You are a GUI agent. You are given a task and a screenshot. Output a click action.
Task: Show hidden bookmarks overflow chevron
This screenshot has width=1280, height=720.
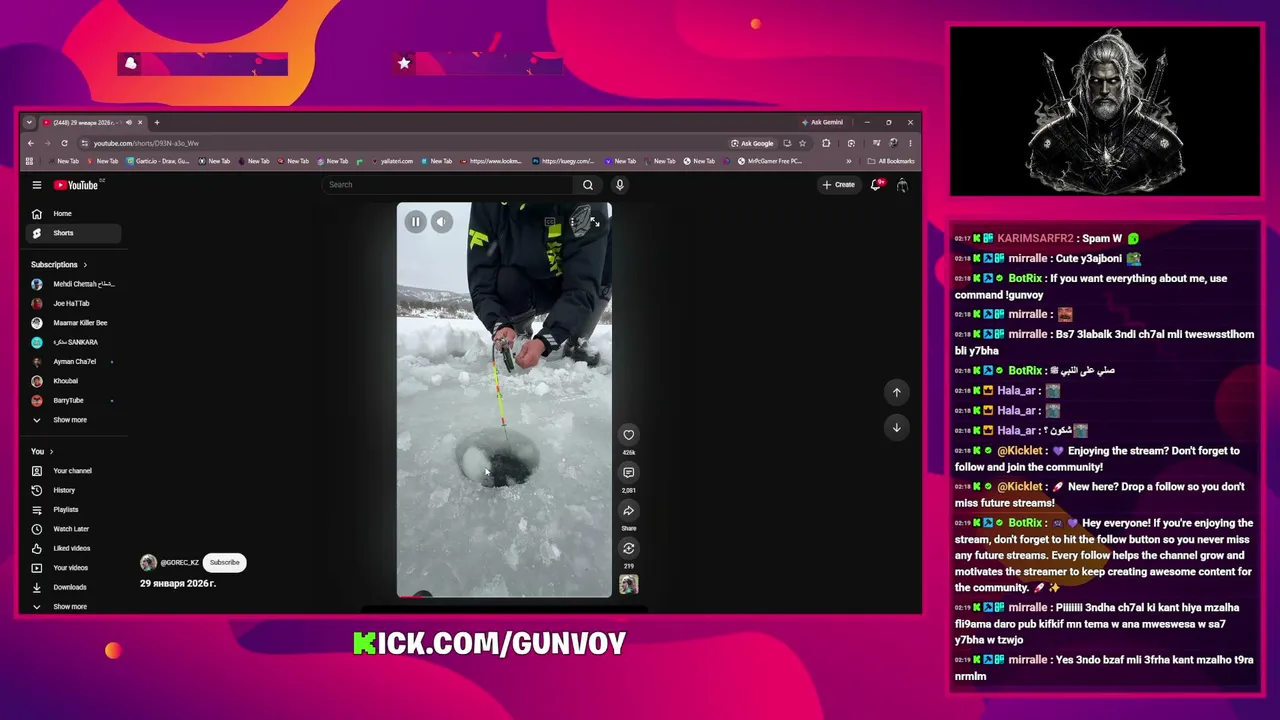849,161
